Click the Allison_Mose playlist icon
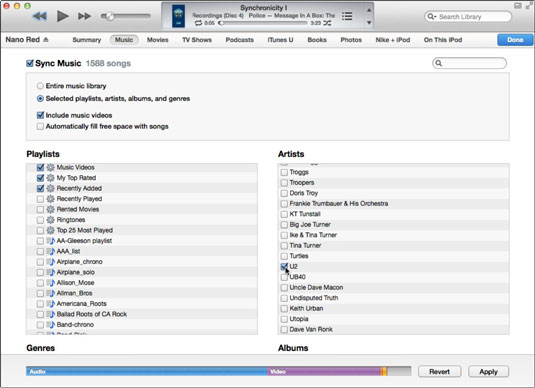 50,283
